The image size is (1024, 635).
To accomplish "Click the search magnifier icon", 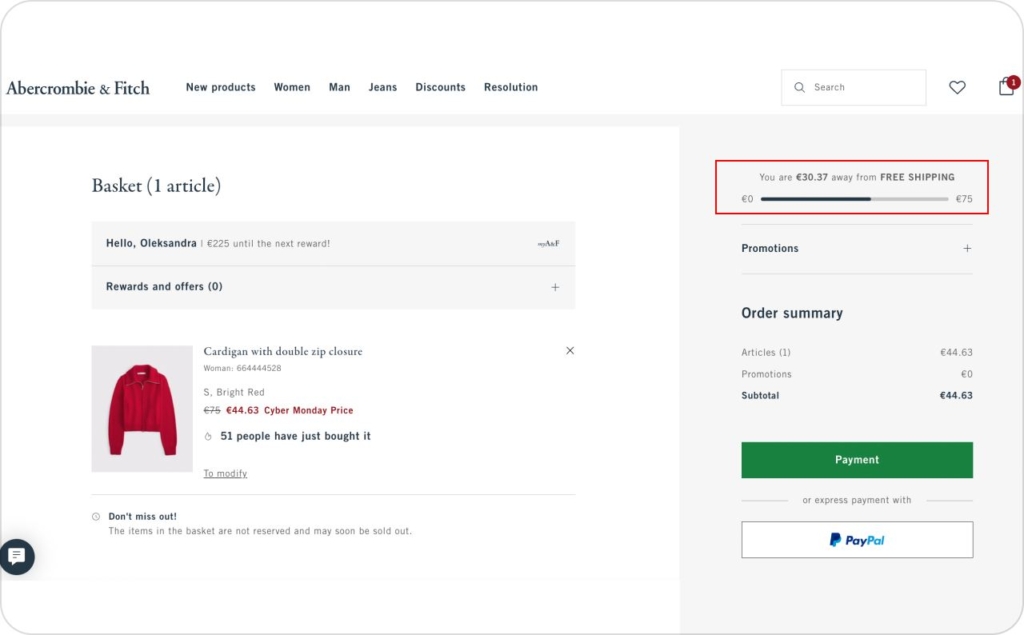I will coord(799,88).
